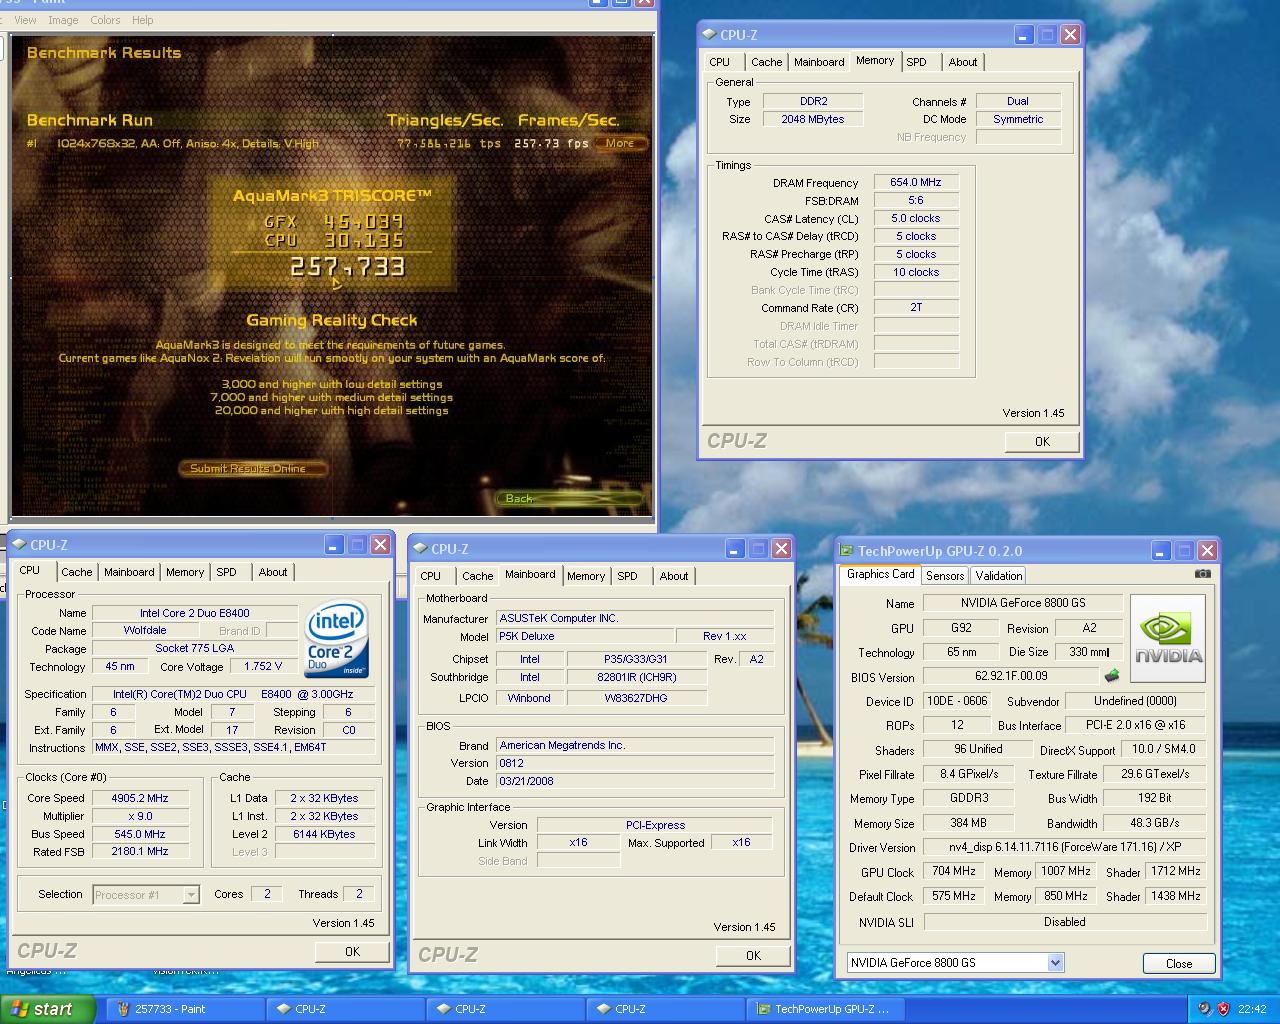The width and height of the screenshot is (1280, 1024).
Task: Click the Start button on taskbar
Action: coord(47,1009)
